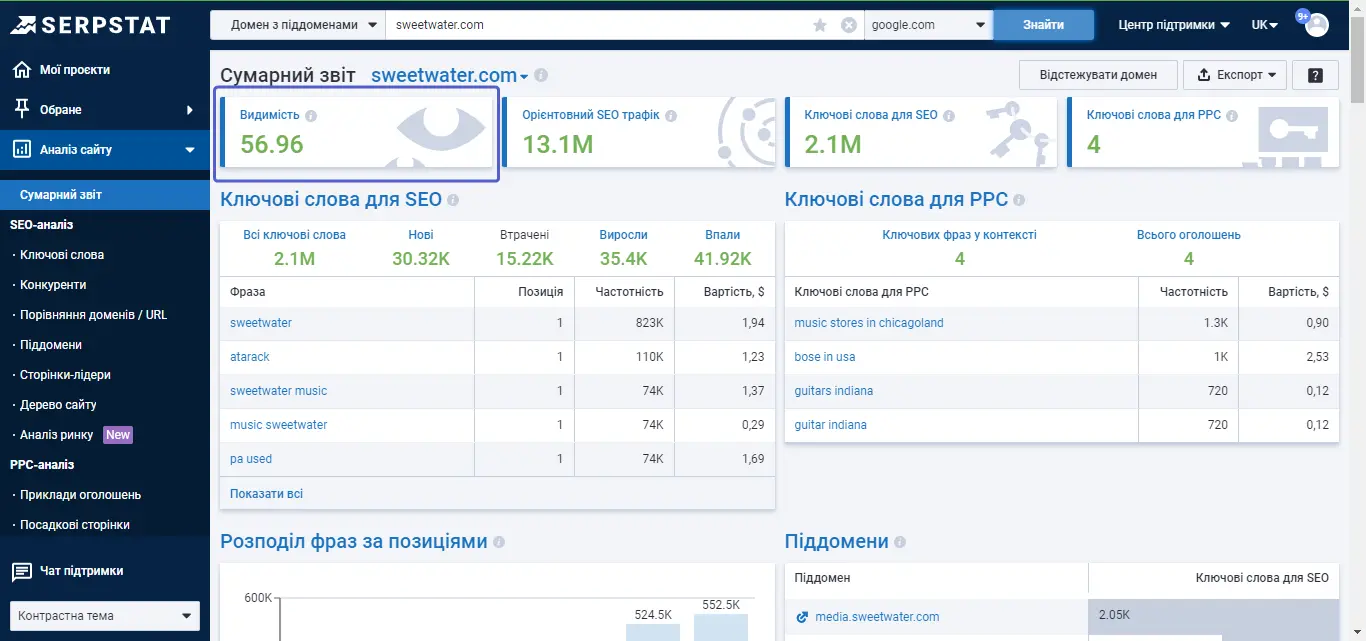Click the info icon next to sweetwater.com title
1366x641 pixels.
point(541,76)
